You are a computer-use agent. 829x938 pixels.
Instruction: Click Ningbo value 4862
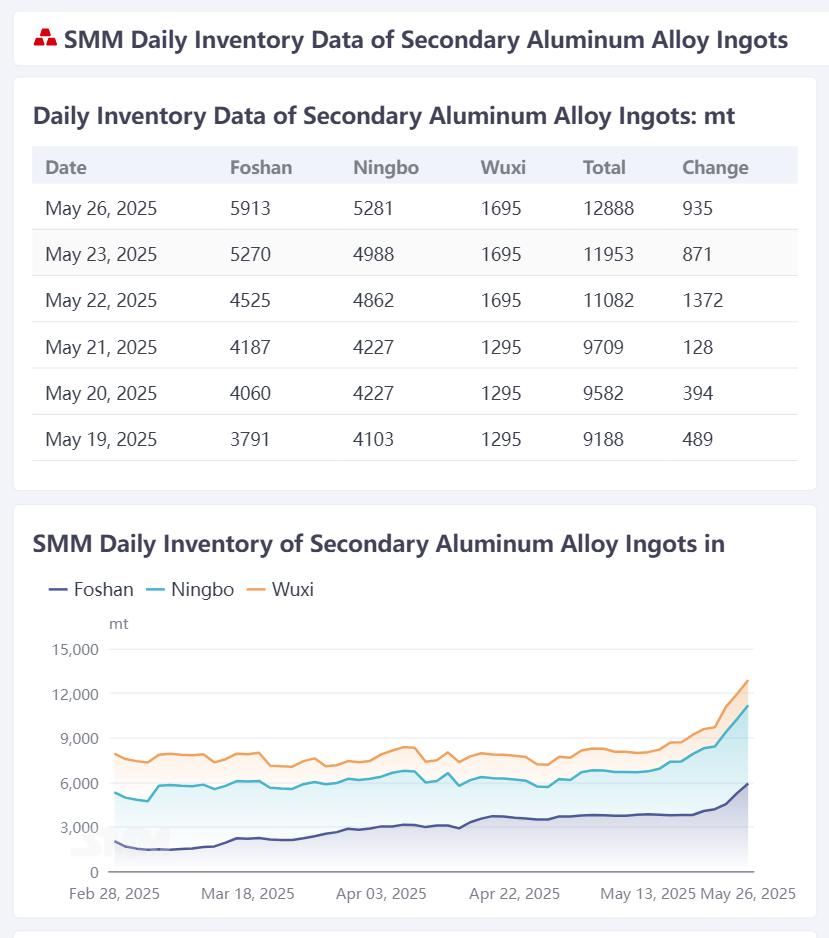pos(373,300)
